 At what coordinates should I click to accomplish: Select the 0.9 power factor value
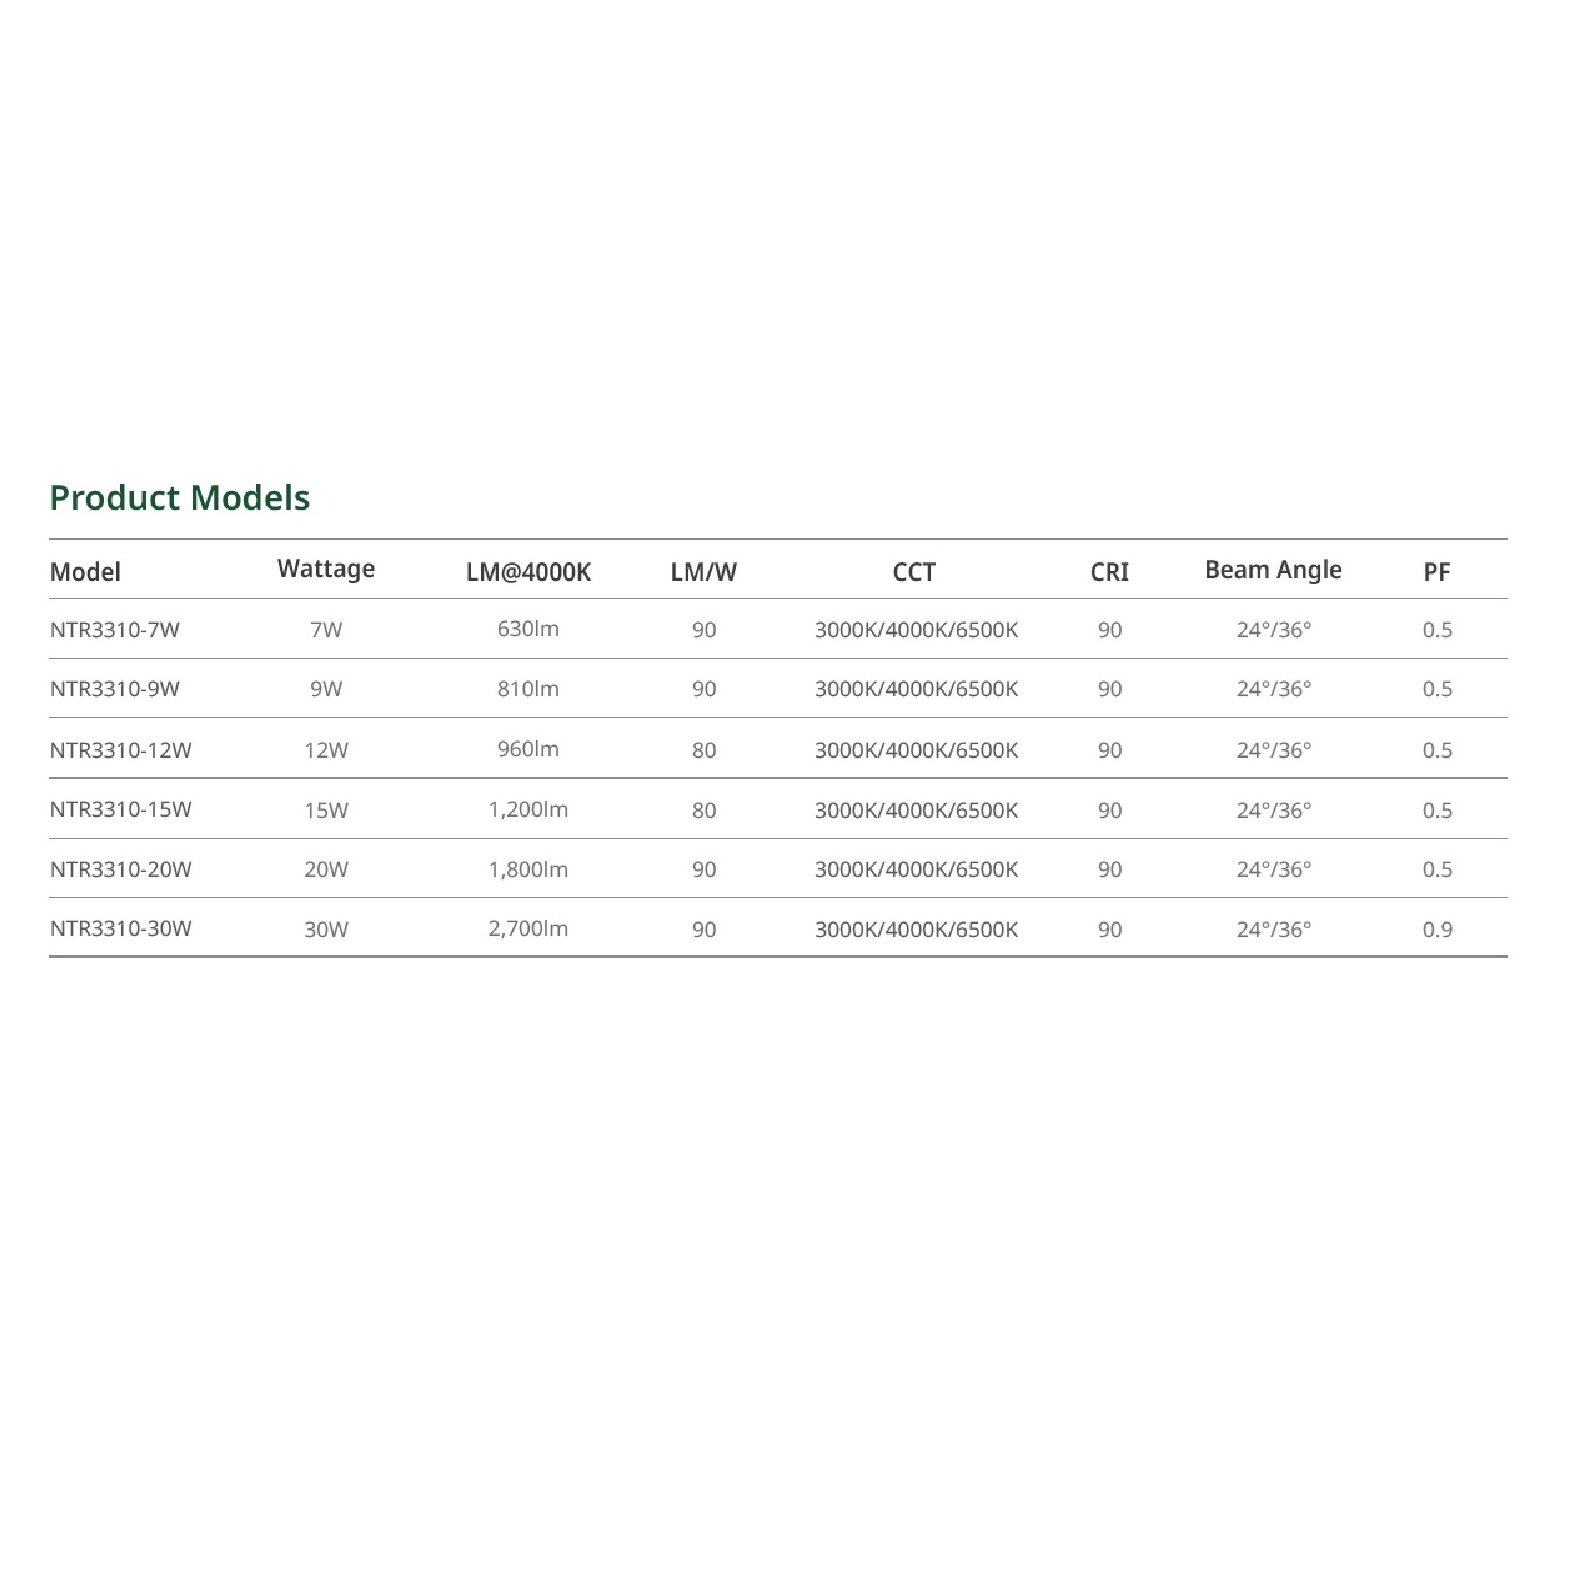click(x=1437, y=930)
